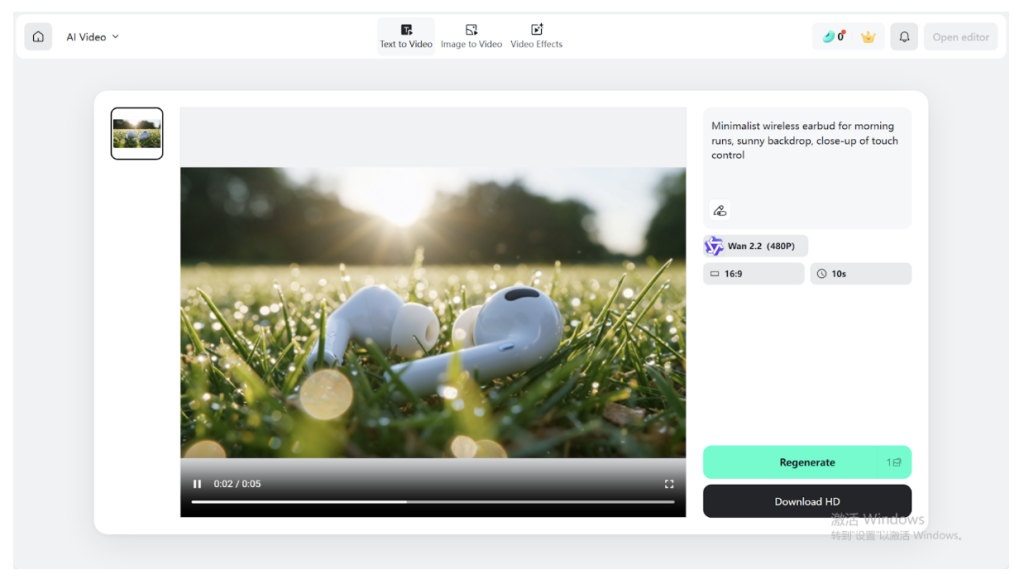Screen dimensions: 1024x579
Task: Click the edit prompt icon
Action: pos(719,210)
